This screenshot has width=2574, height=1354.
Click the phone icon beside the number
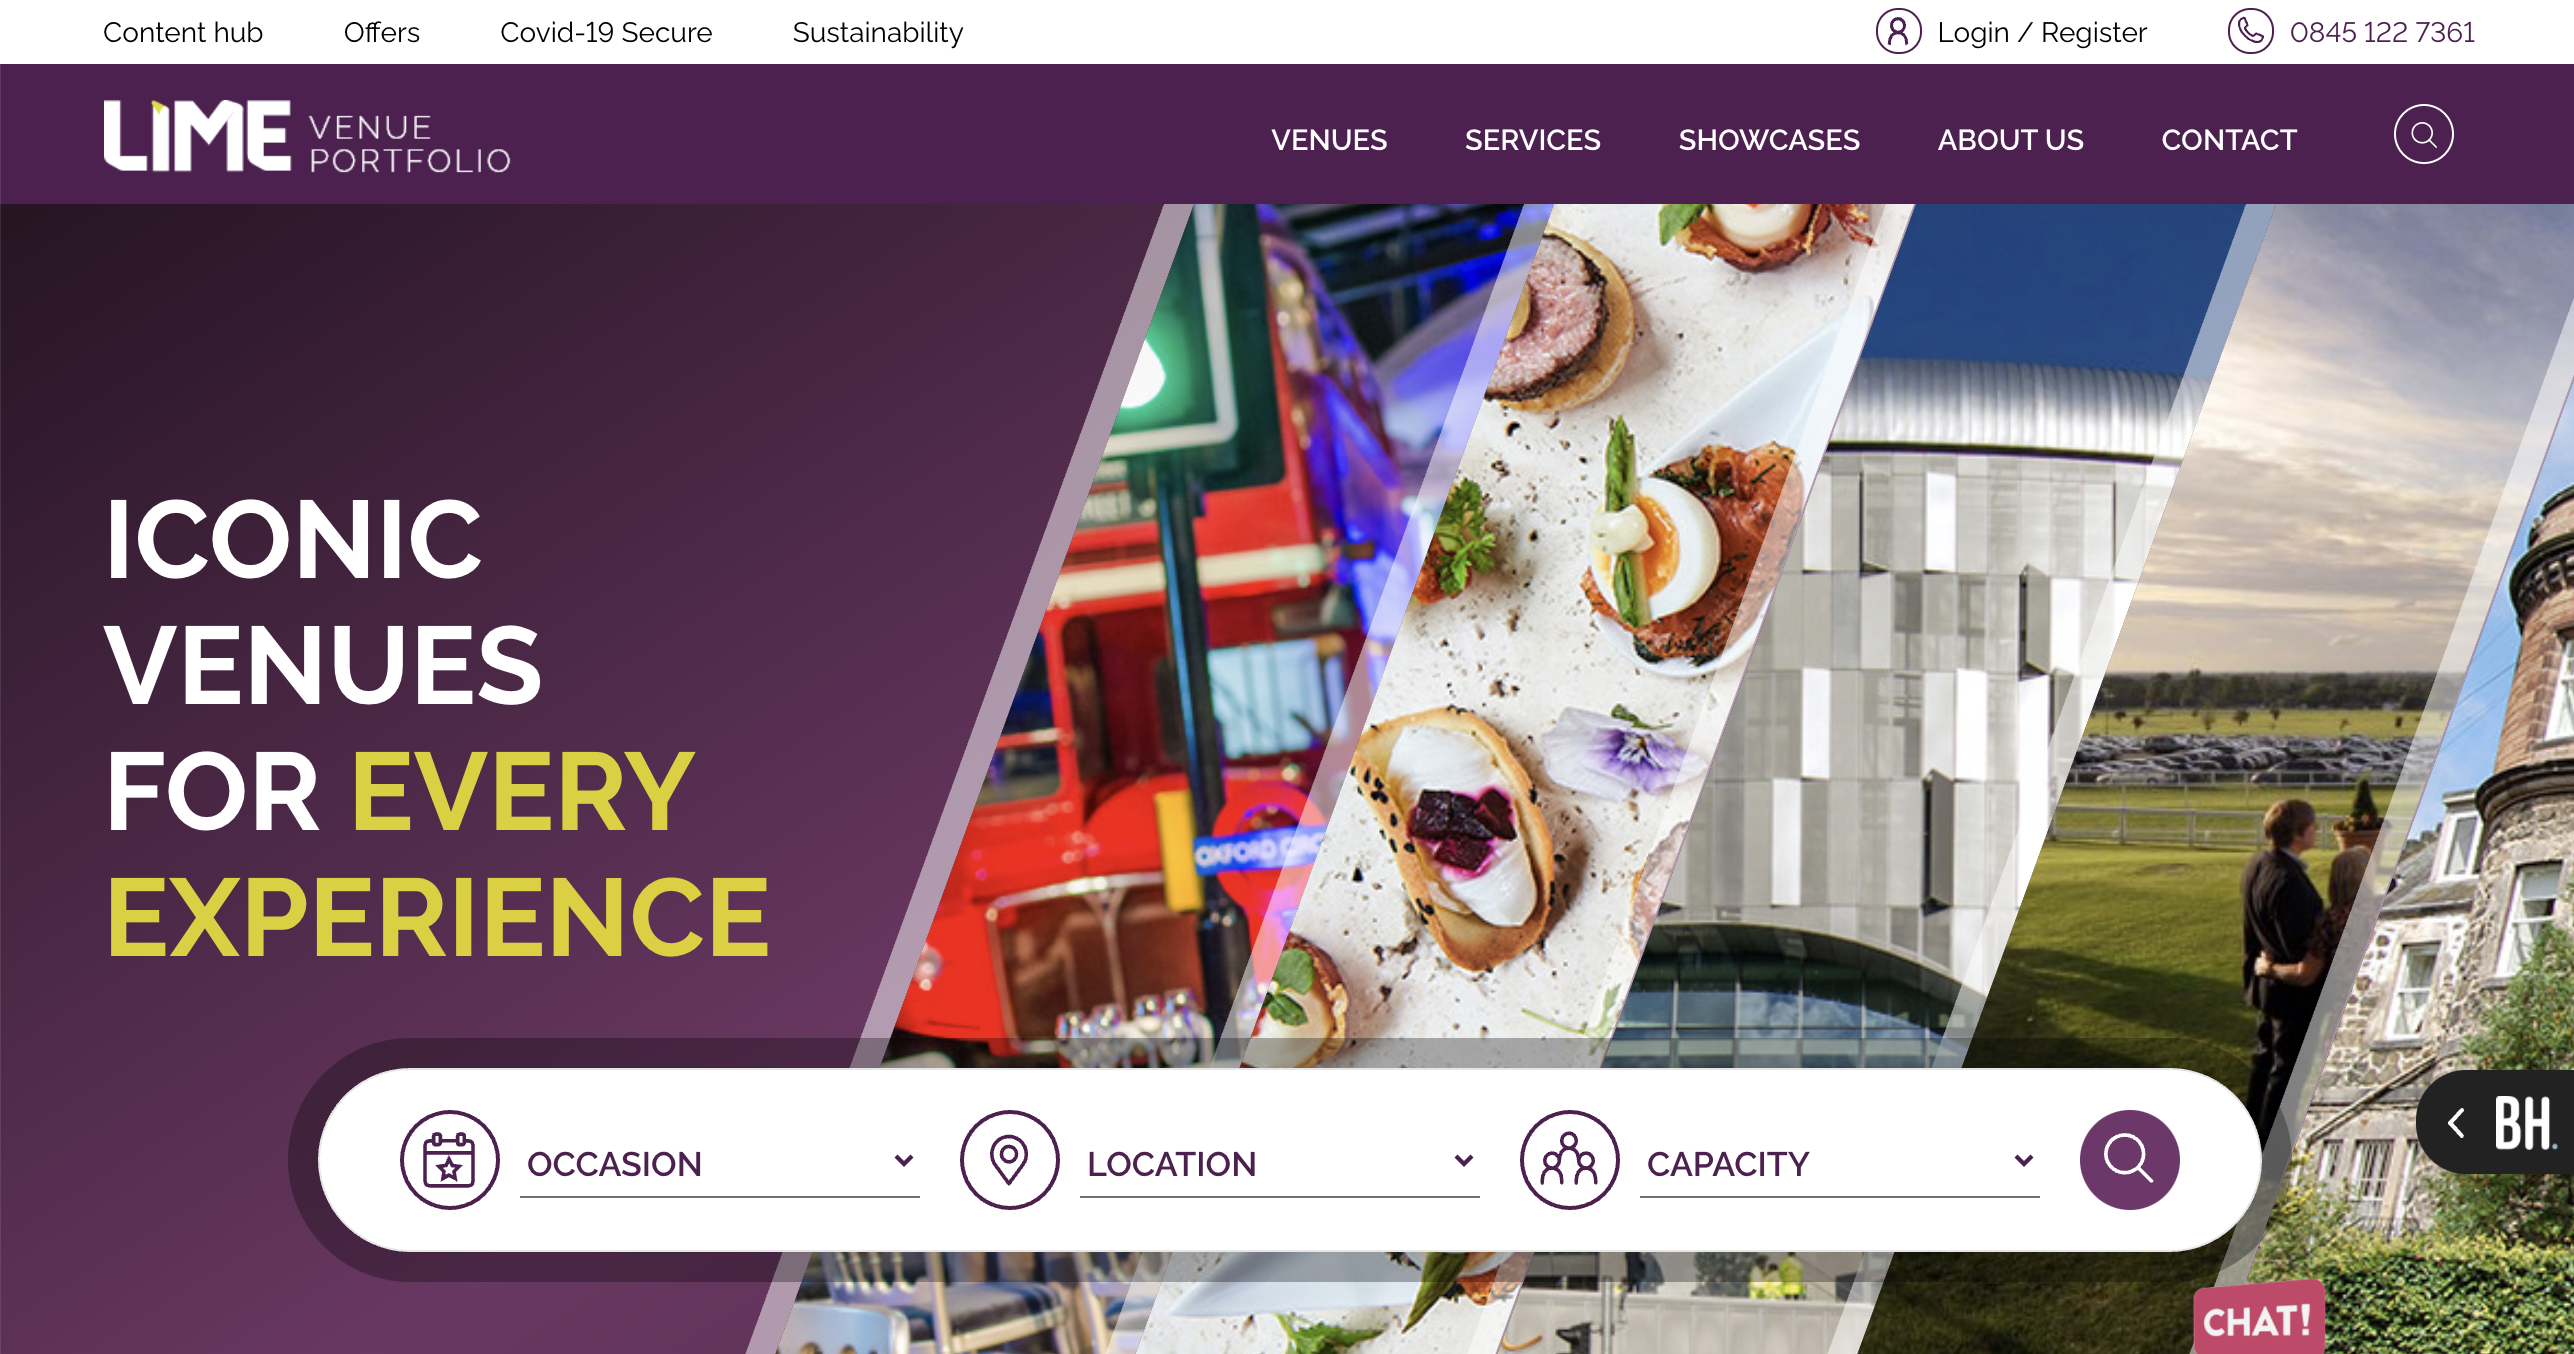click(x=2250, y=31)
